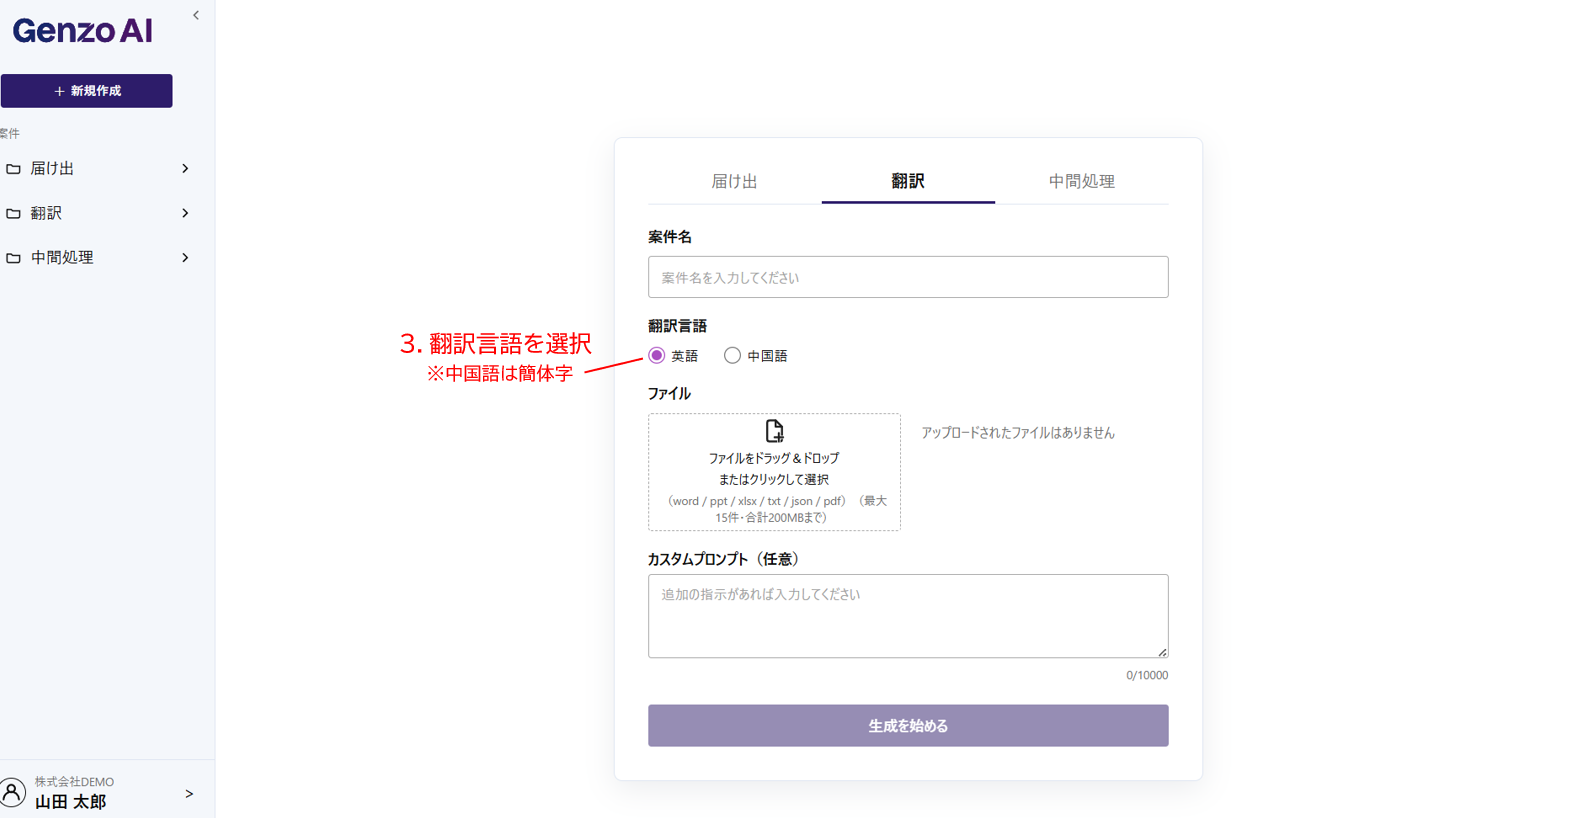
Task: Click the 中間処理 folder icon in sidebar
Action: pyautogui.click(x=13, y=258)
